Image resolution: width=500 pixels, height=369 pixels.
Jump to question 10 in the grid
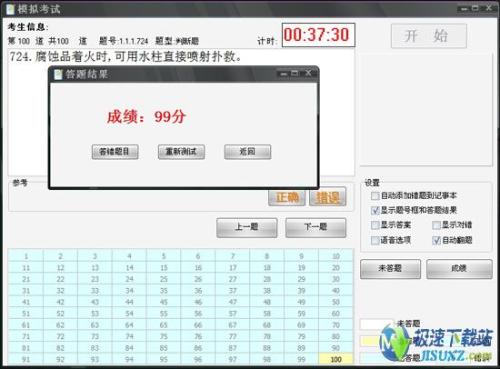336,256
